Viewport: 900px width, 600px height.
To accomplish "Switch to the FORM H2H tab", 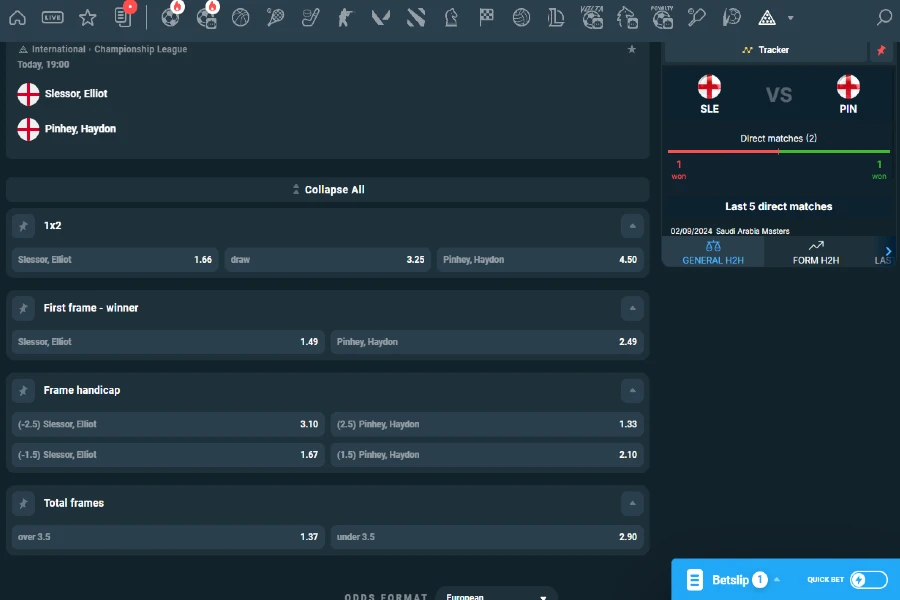I will coord(815,251).
